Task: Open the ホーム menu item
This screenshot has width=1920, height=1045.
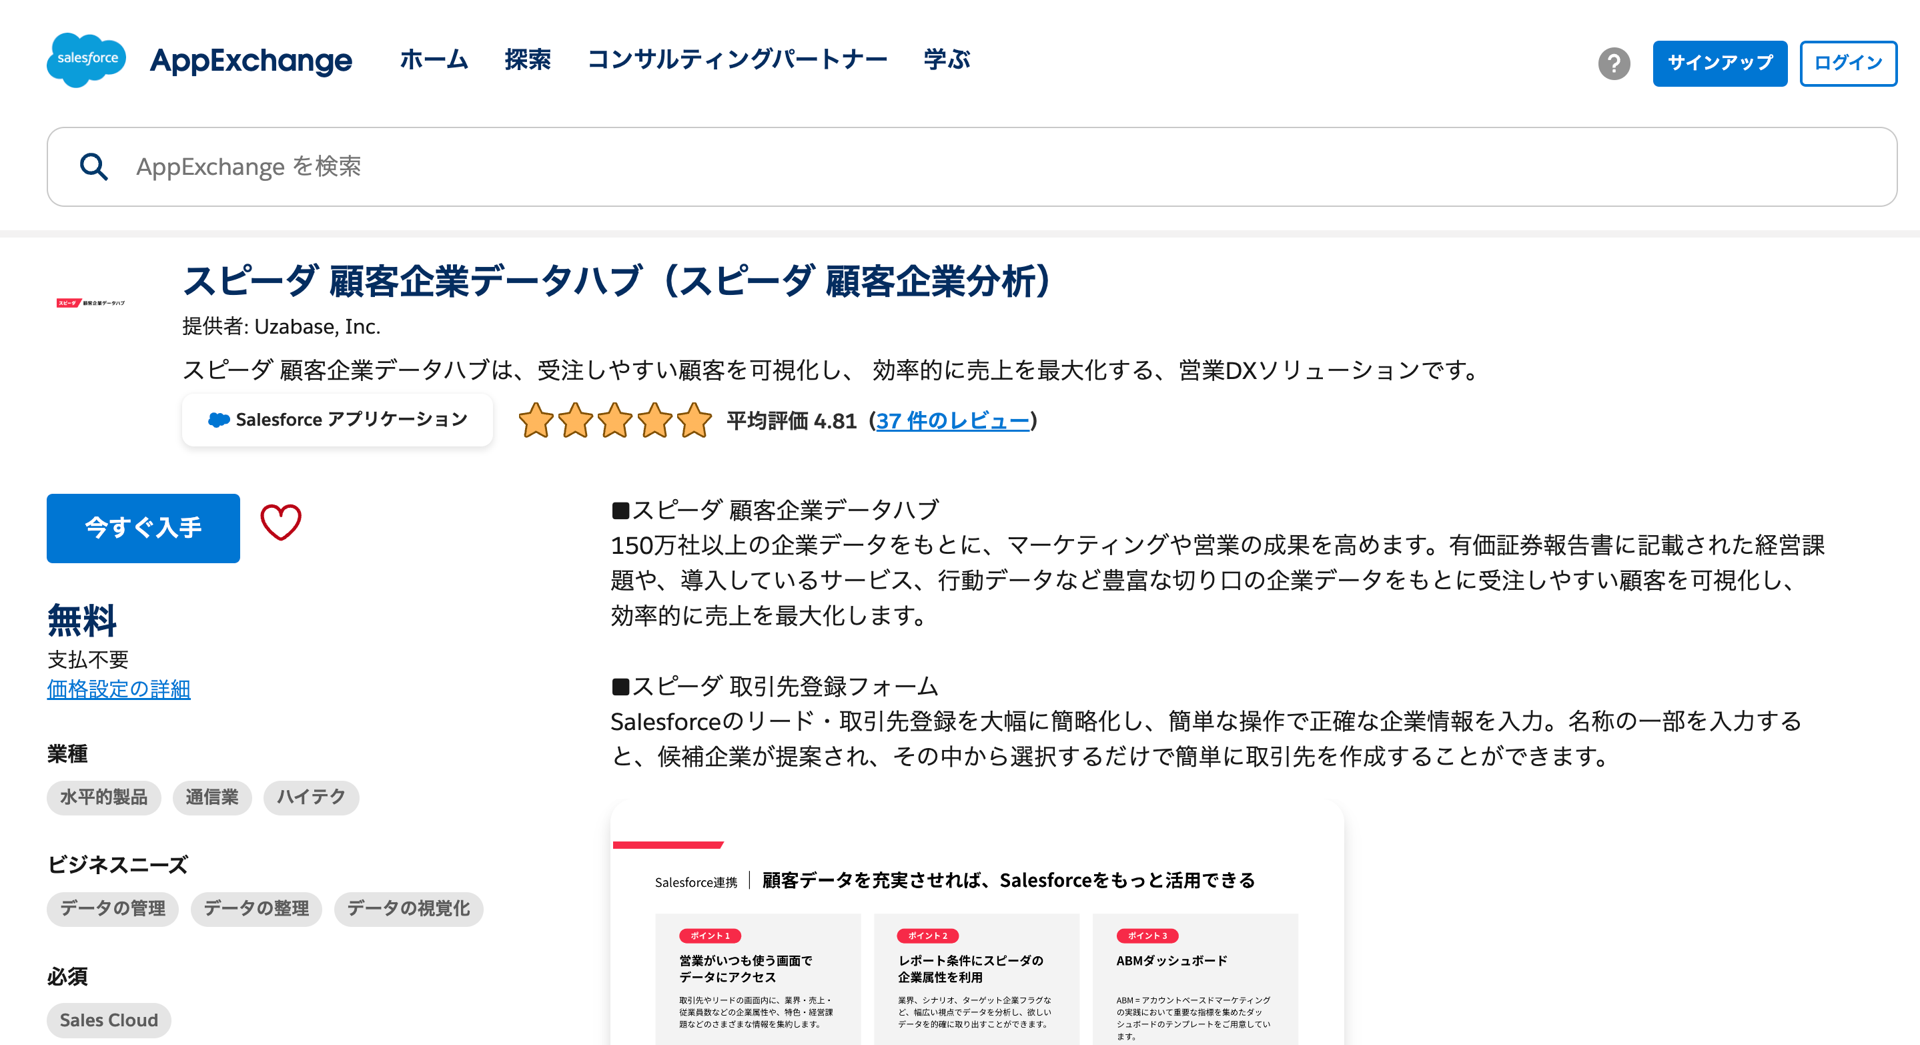Action: pos(434,60)
